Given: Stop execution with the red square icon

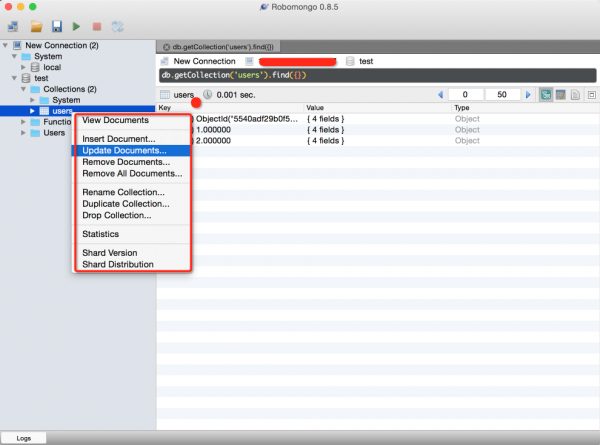Looking at the screenshot, I should point(97,26).
